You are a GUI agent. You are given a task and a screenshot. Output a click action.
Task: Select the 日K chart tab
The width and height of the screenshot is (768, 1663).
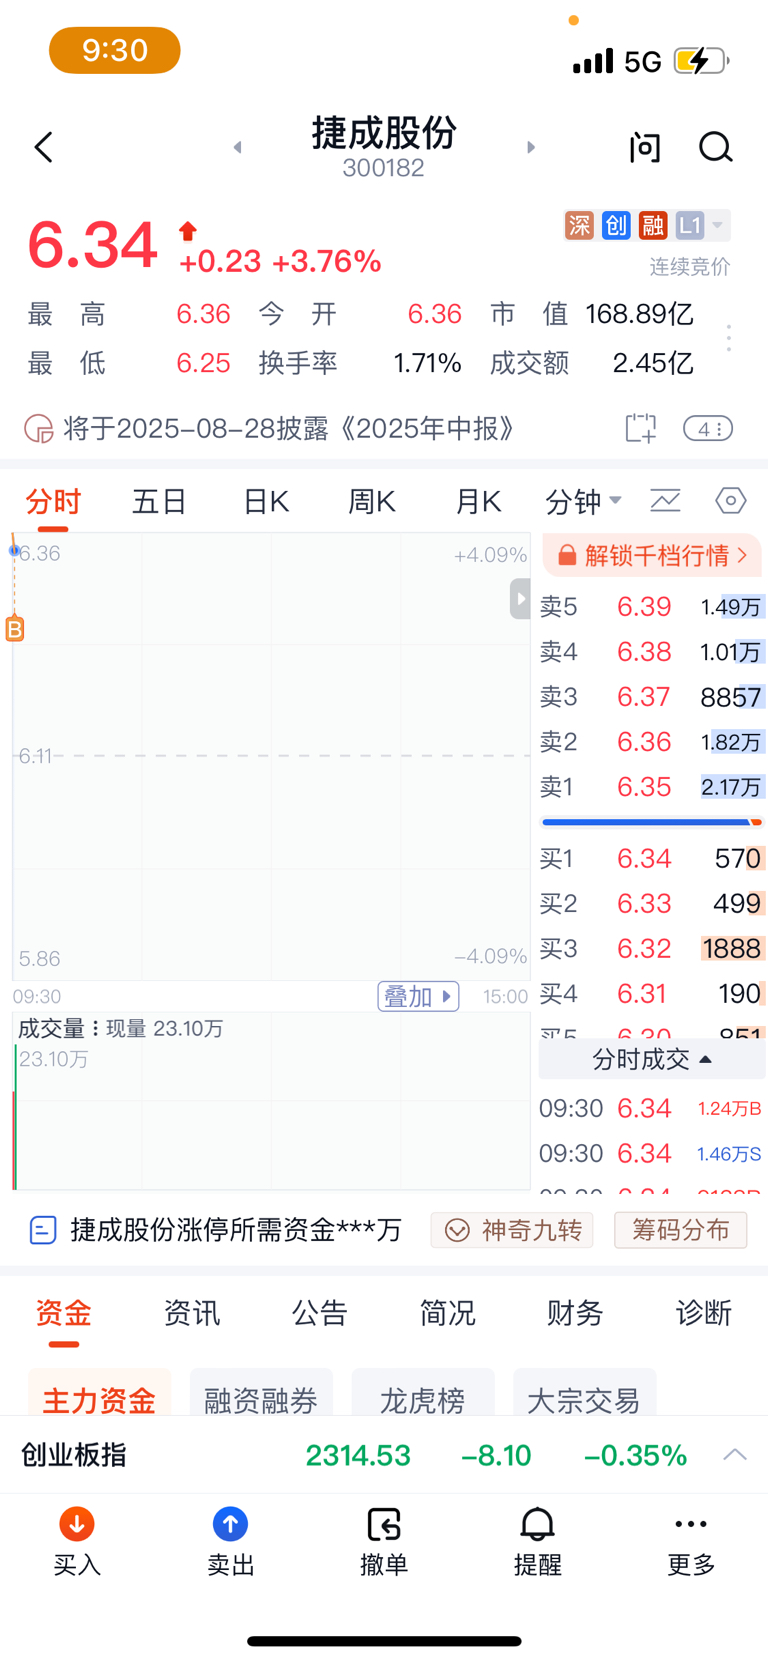point(266,501)
